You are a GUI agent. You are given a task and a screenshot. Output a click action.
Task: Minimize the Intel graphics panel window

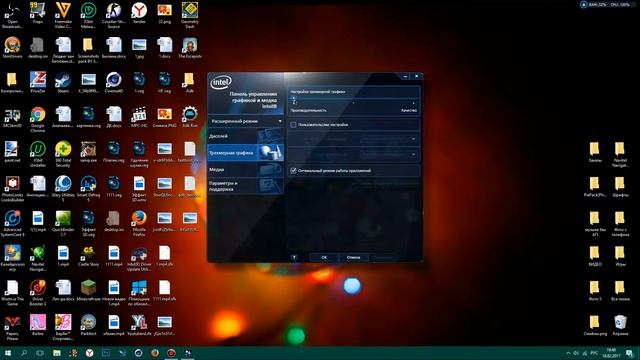[405, 76]
